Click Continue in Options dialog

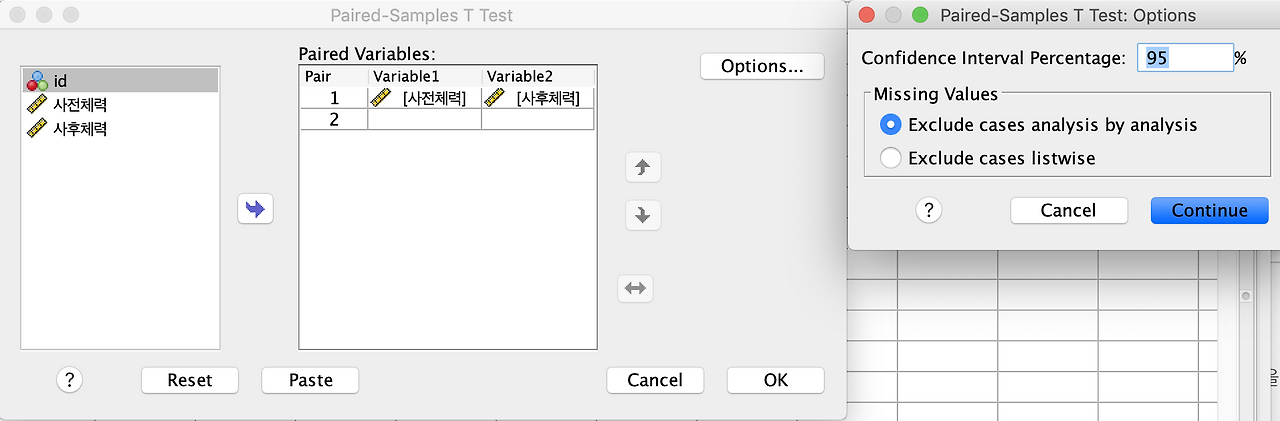point(1210,210)
